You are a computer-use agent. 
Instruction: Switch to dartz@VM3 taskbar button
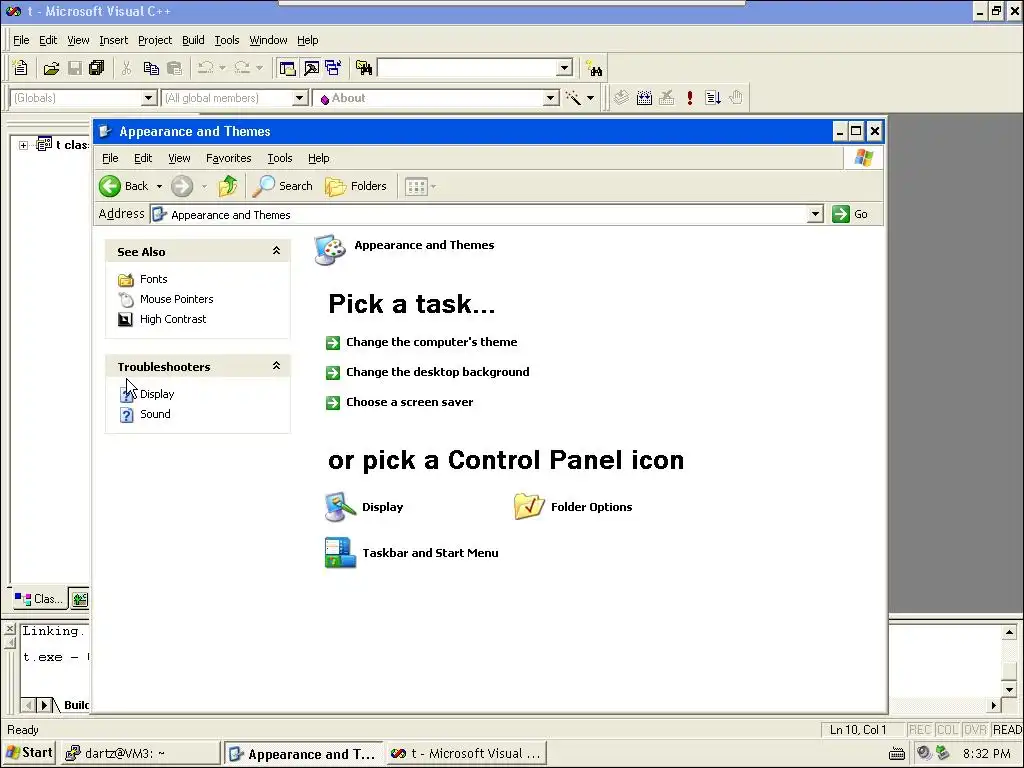point(140,754)
